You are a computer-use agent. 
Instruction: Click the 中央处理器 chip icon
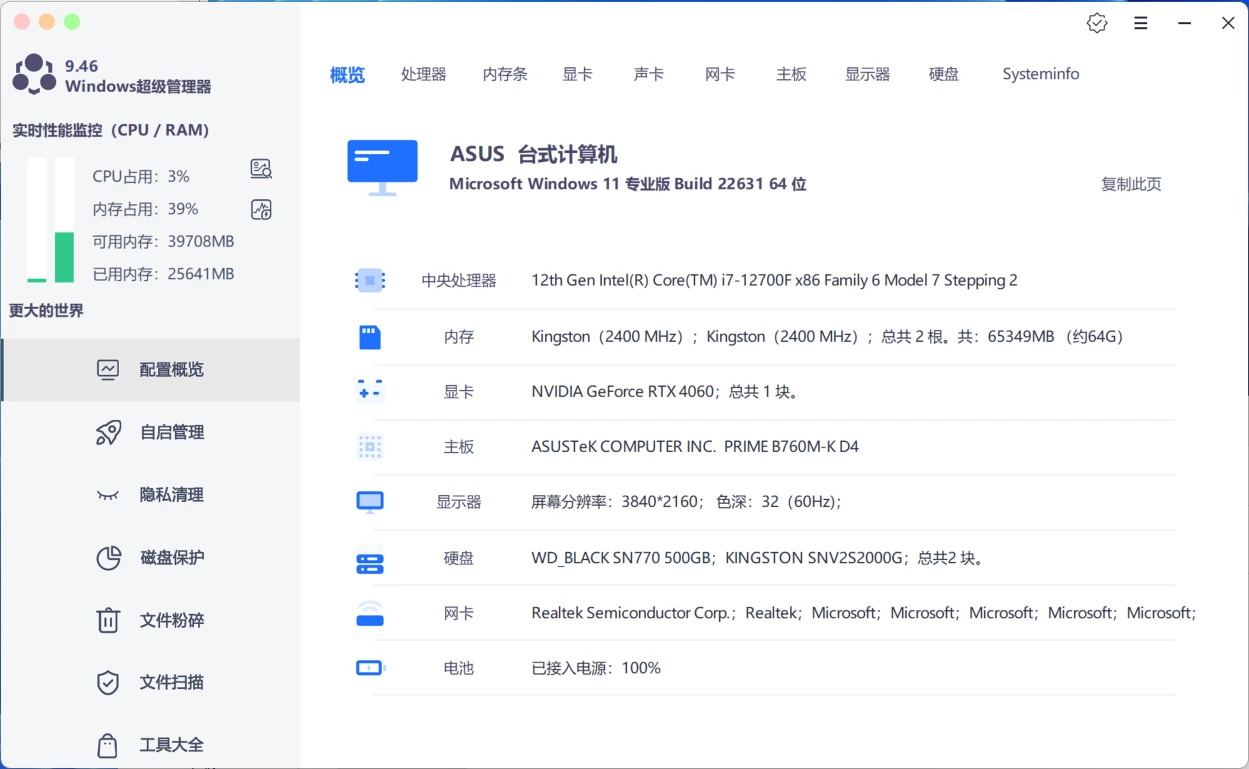pyautogui.click(x=370, y=281)
